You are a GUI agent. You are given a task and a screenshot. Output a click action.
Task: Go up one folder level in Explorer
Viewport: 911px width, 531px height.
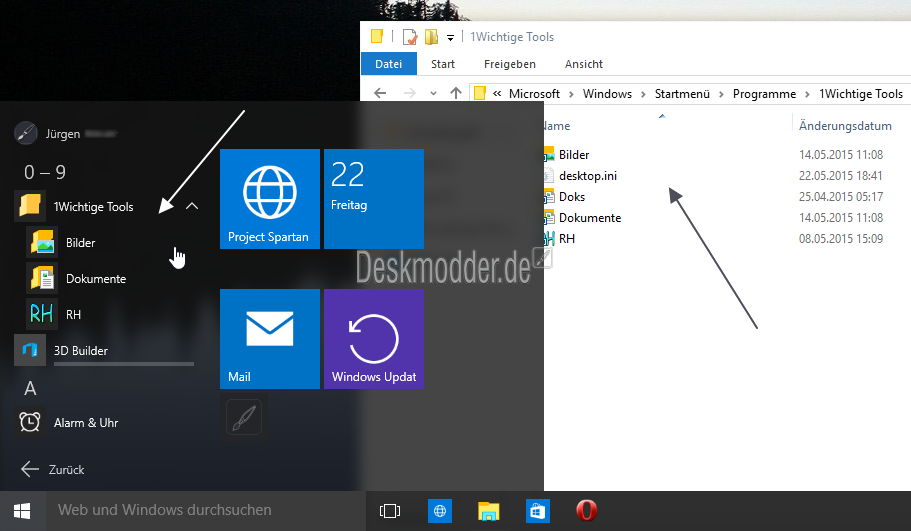[x=456, y=93]
